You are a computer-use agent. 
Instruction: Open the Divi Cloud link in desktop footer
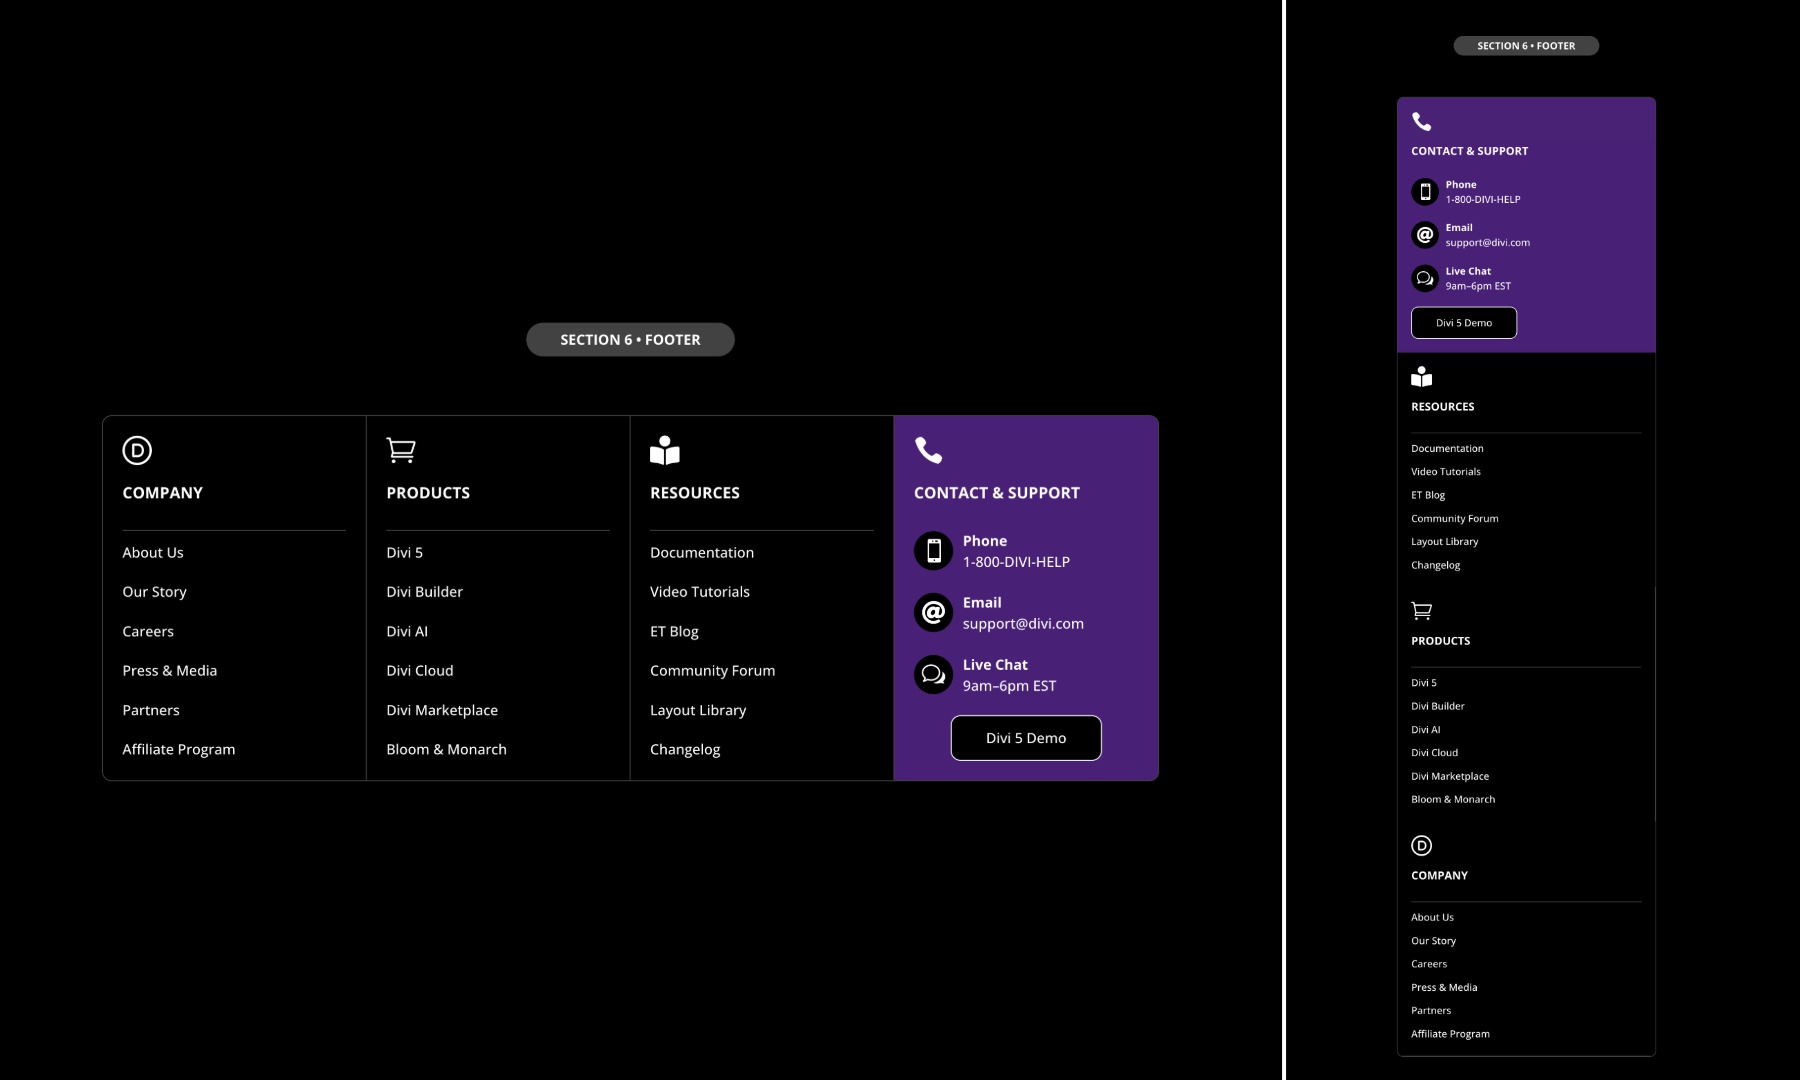click(420, 670)
